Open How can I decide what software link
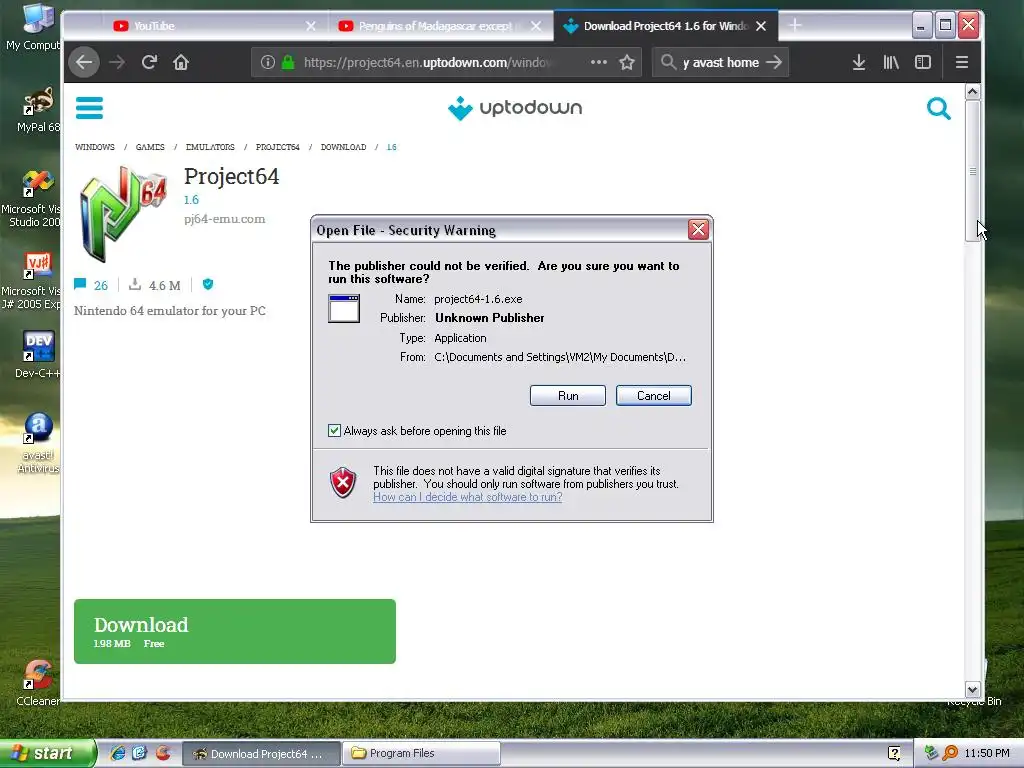Image resolution: width=1024 pixels, height=768 pixels. [468, 497]
